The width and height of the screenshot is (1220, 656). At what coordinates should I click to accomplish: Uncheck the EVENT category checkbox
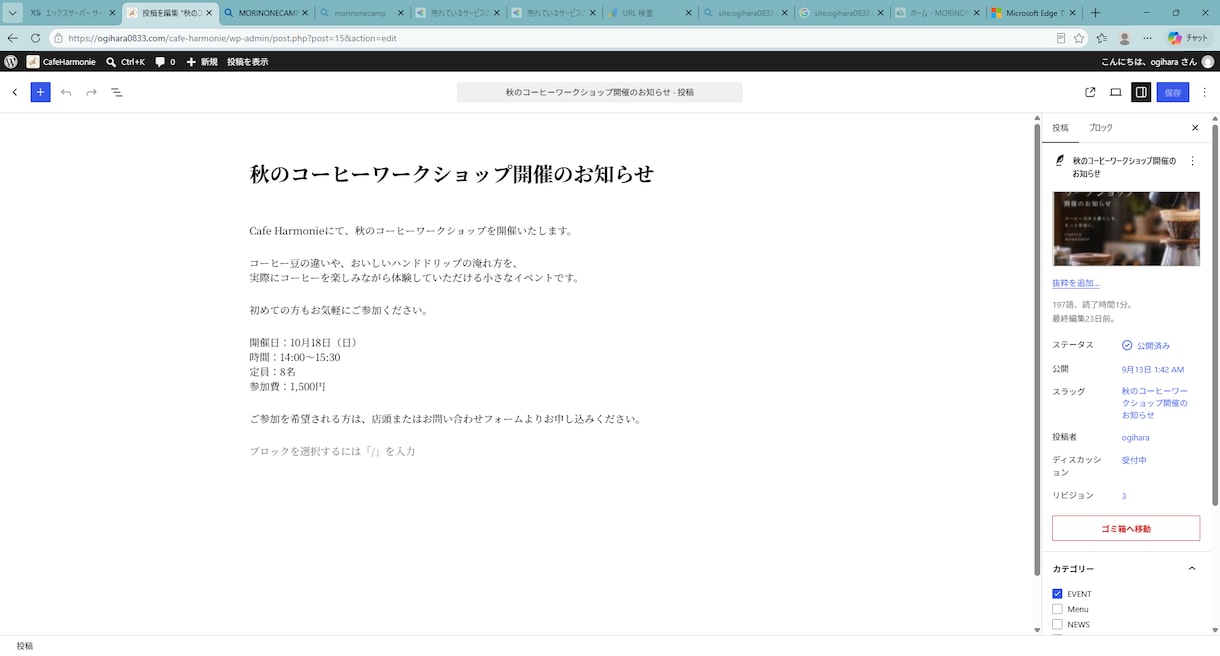[x=1057, y=594]
